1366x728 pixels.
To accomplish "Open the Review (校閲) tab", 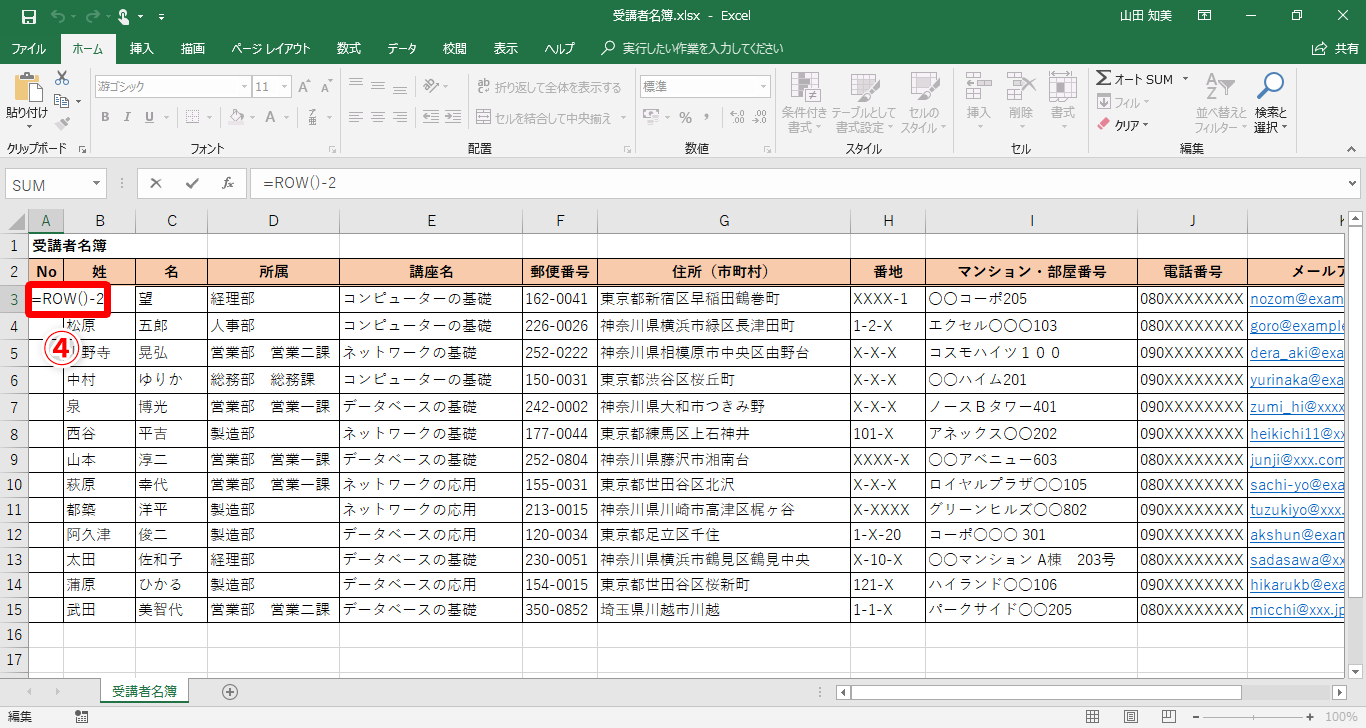I will tap(455, 48).
